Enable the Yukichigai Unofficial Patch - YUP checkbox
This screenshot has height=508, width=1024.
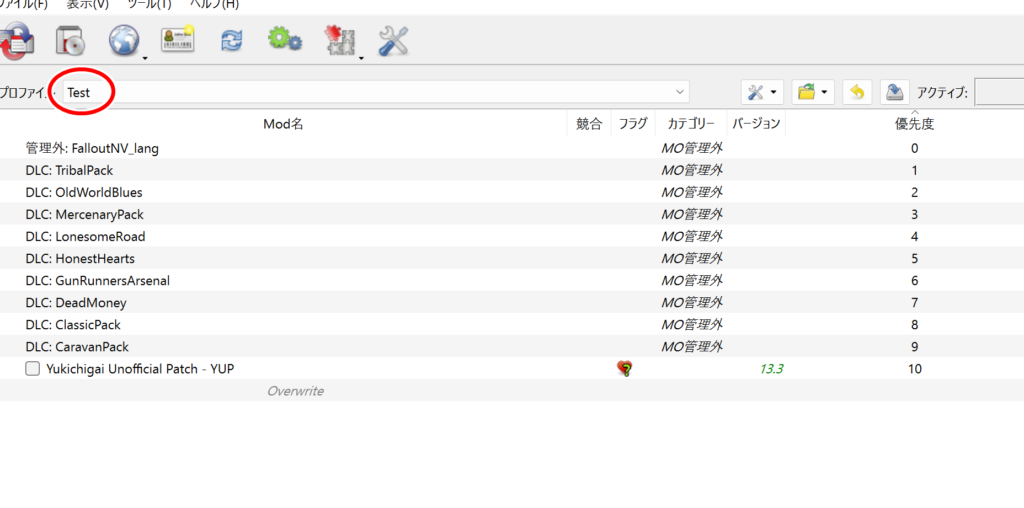(33, 369)
